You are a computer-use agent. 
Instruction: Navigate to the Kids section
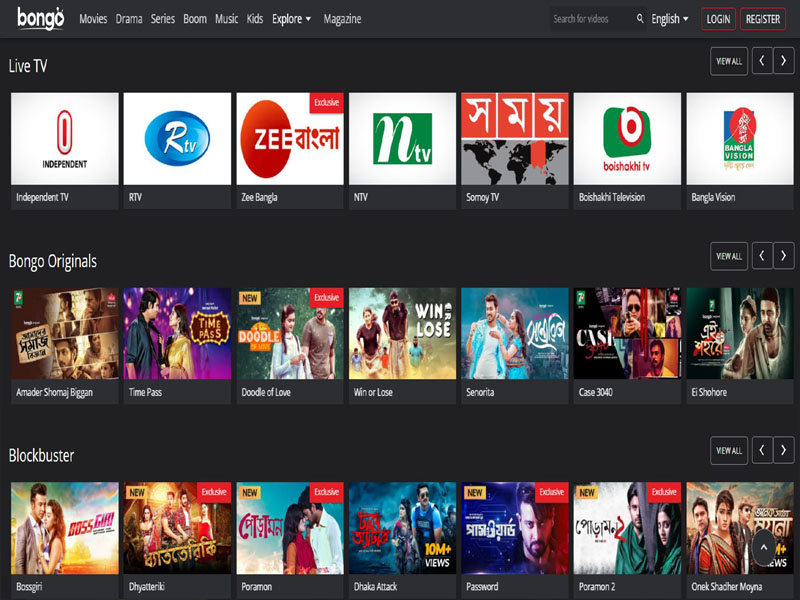254,19
